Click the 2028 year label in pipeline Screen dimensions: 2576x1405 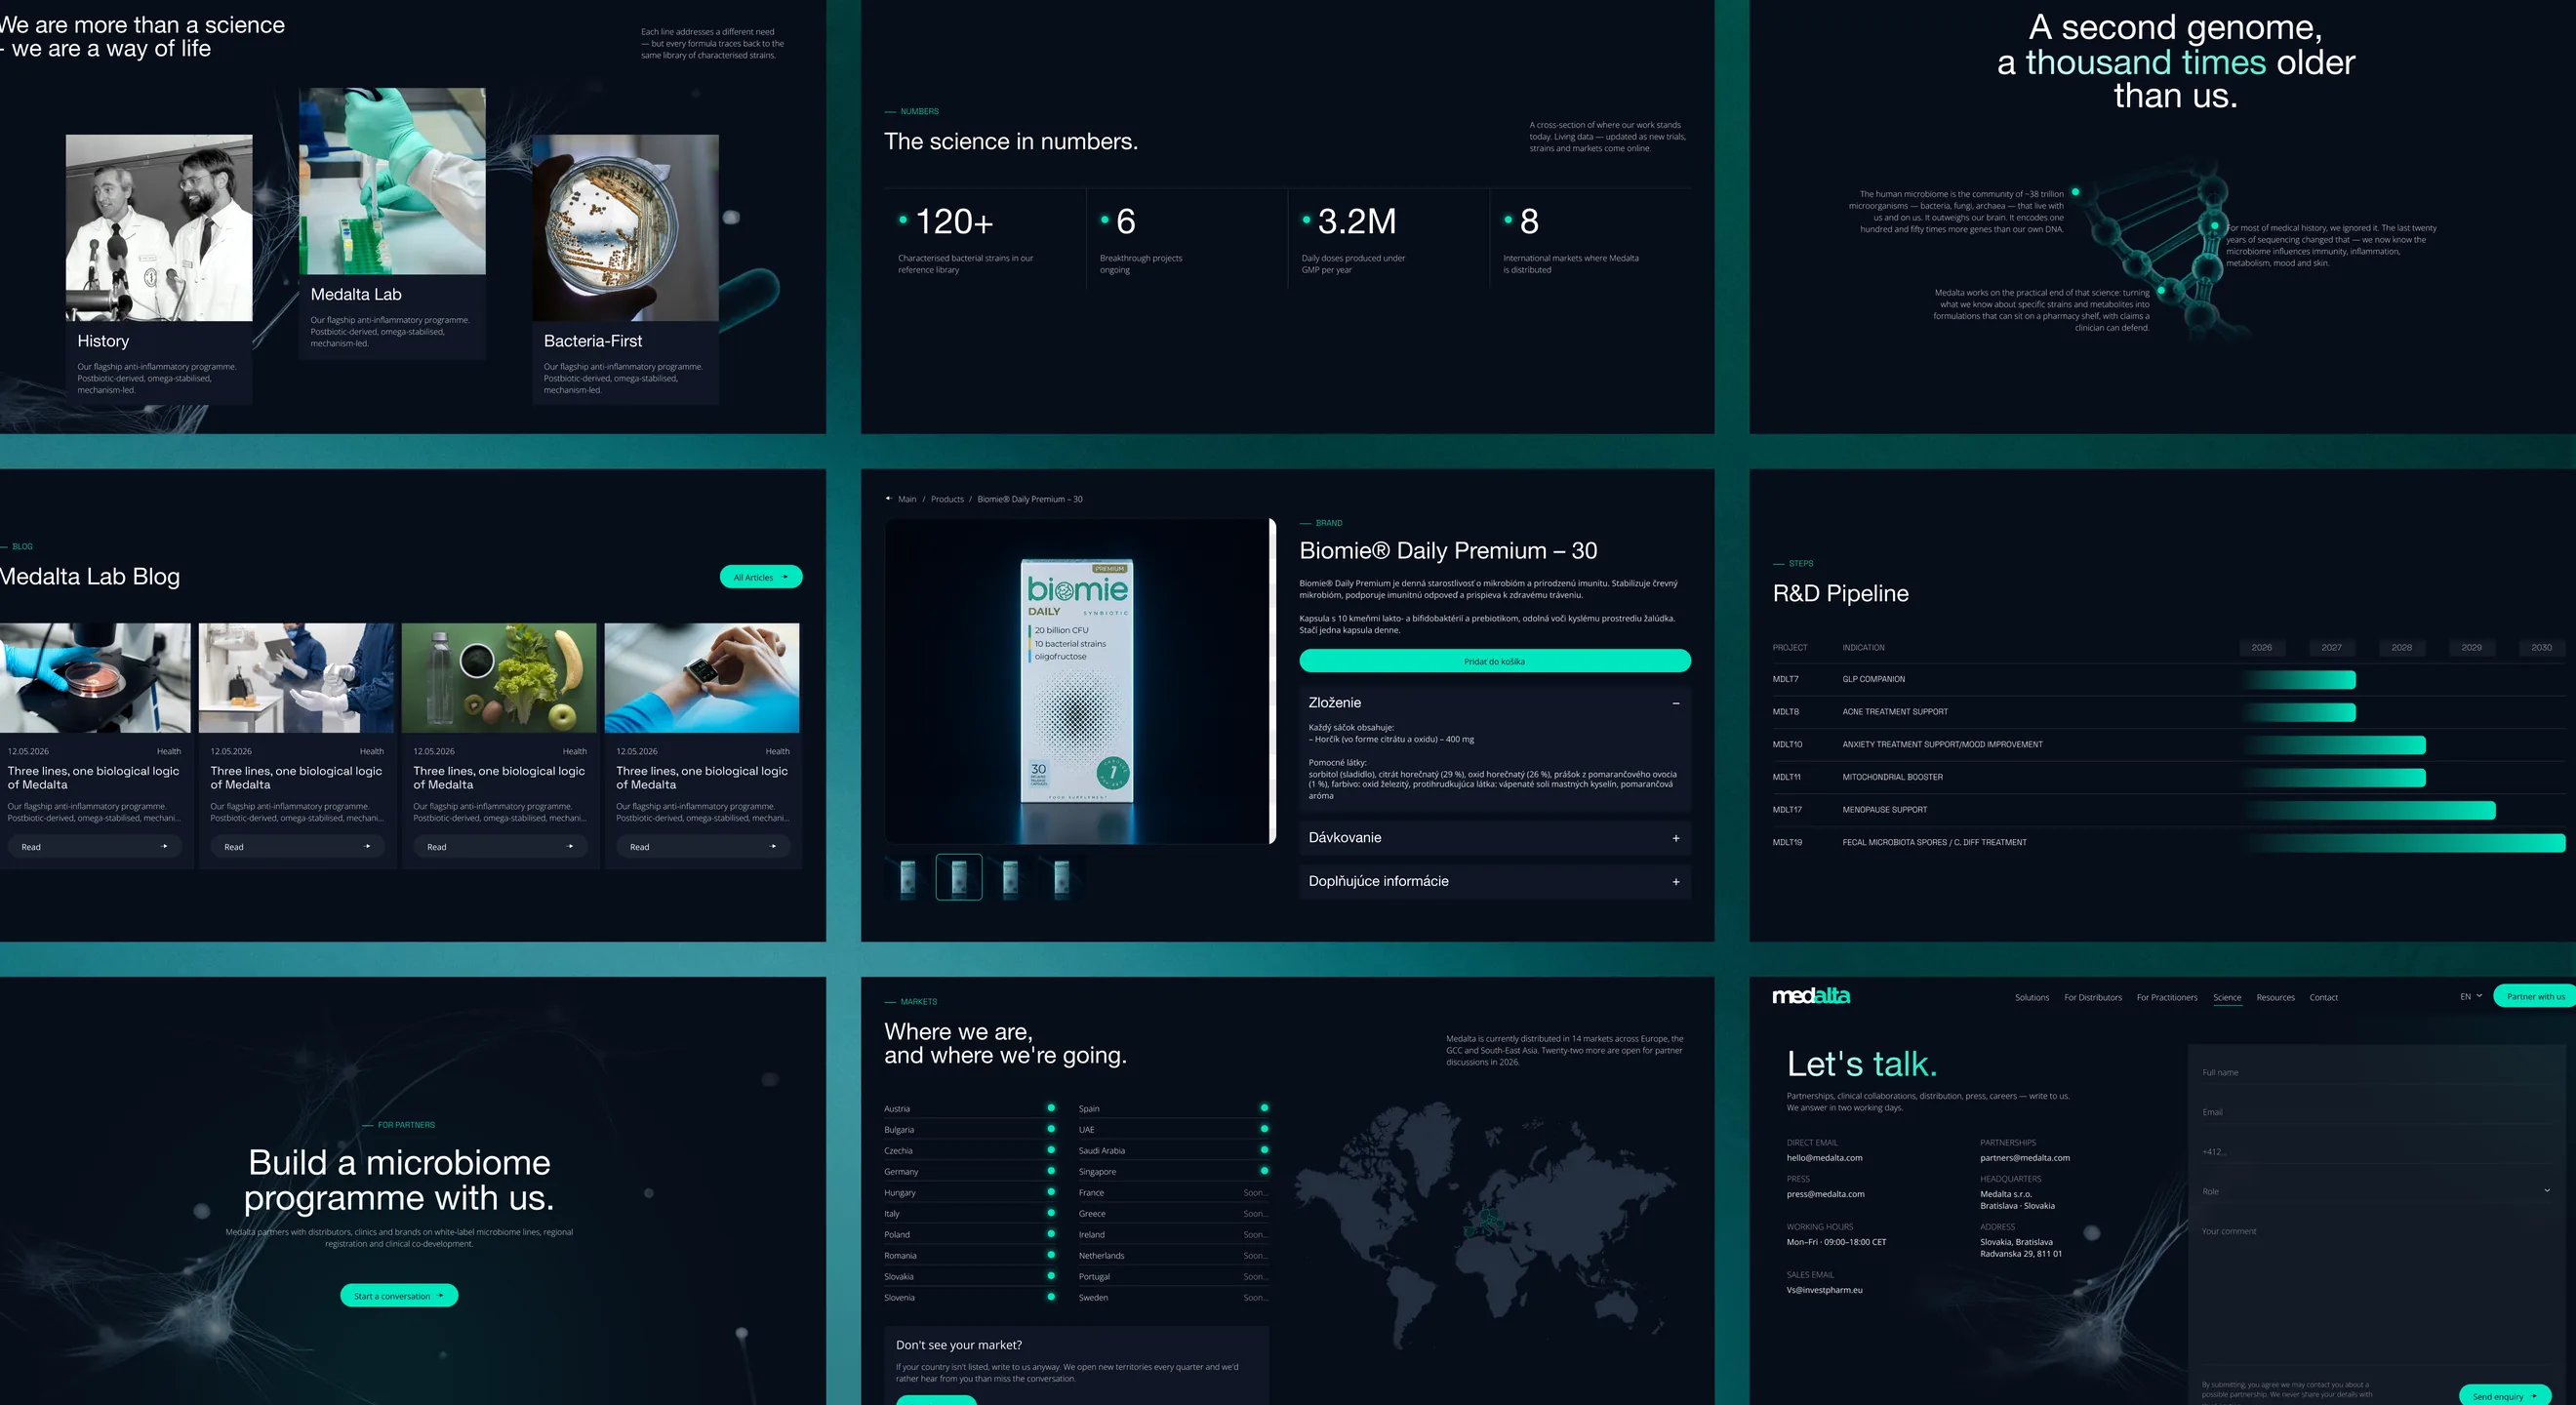pos(2401,647)
